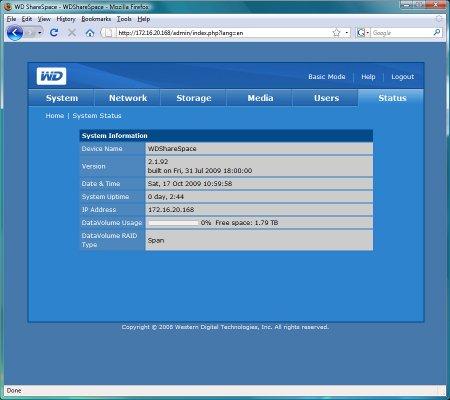
Task: Click the search magnifier icon
Action: click(x=437, y=32)
